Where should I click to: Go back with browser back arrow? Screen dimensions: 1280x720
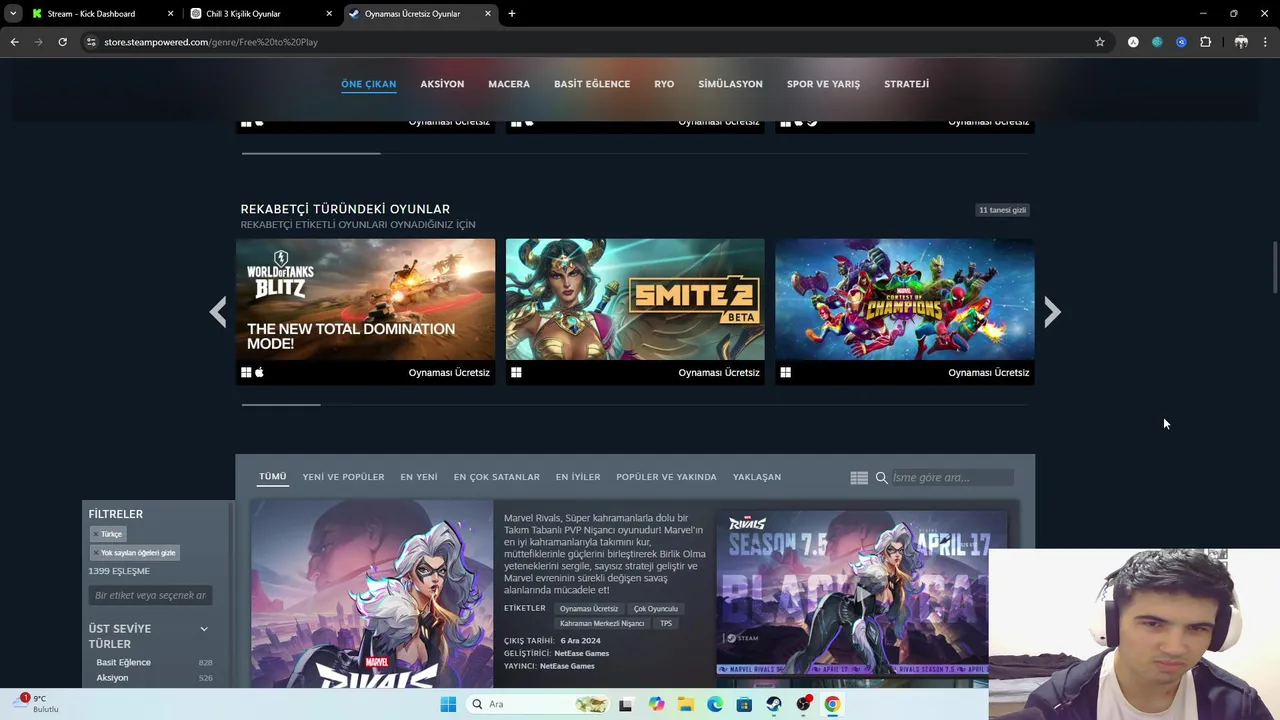click(x=14, y=42)
